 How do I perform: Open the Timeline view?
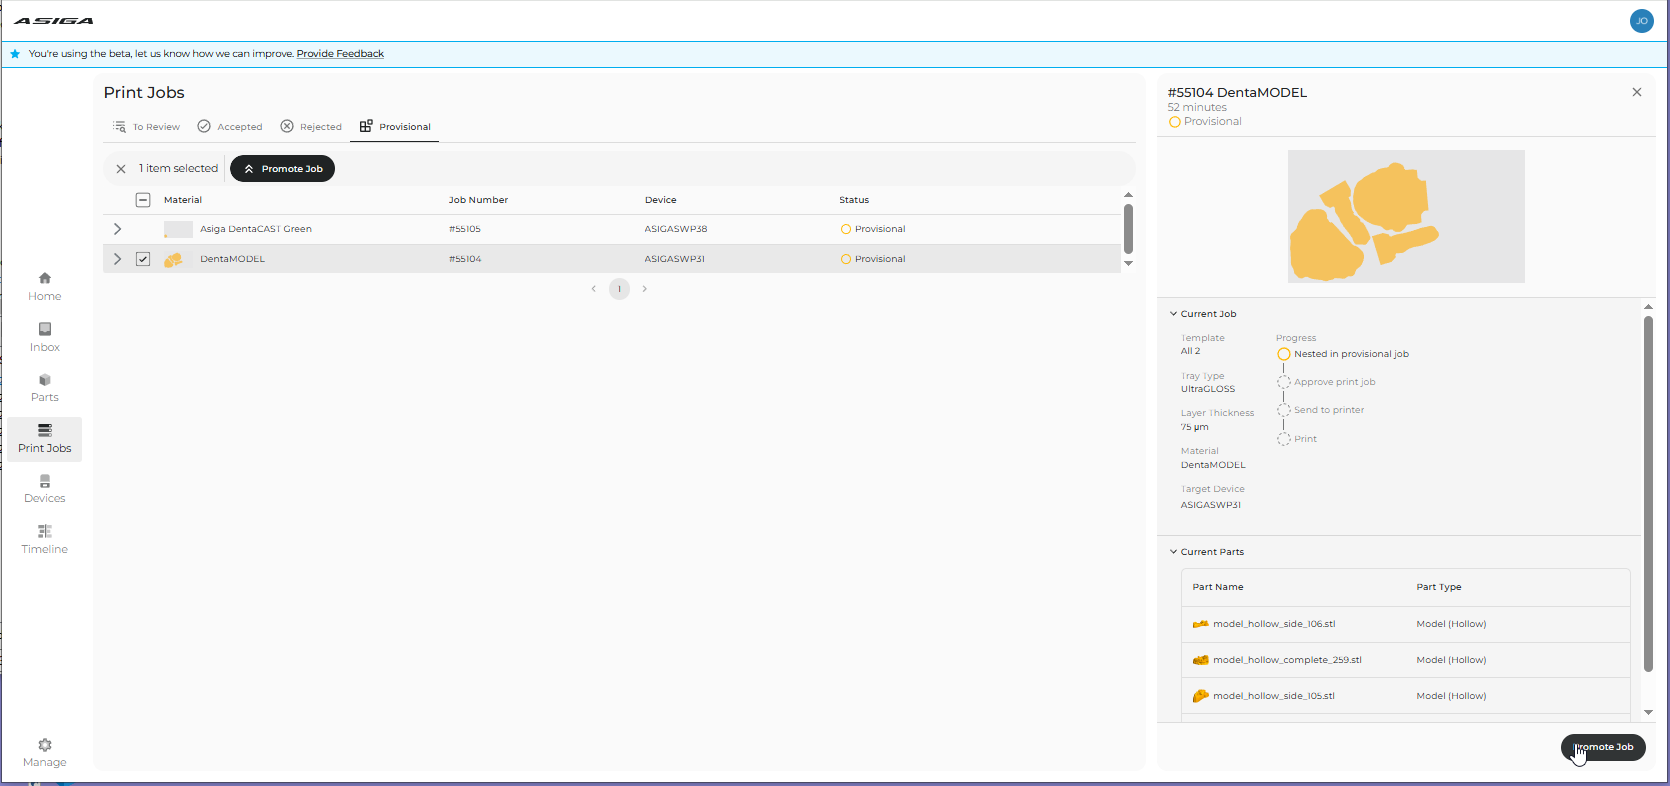click(44, 540)
